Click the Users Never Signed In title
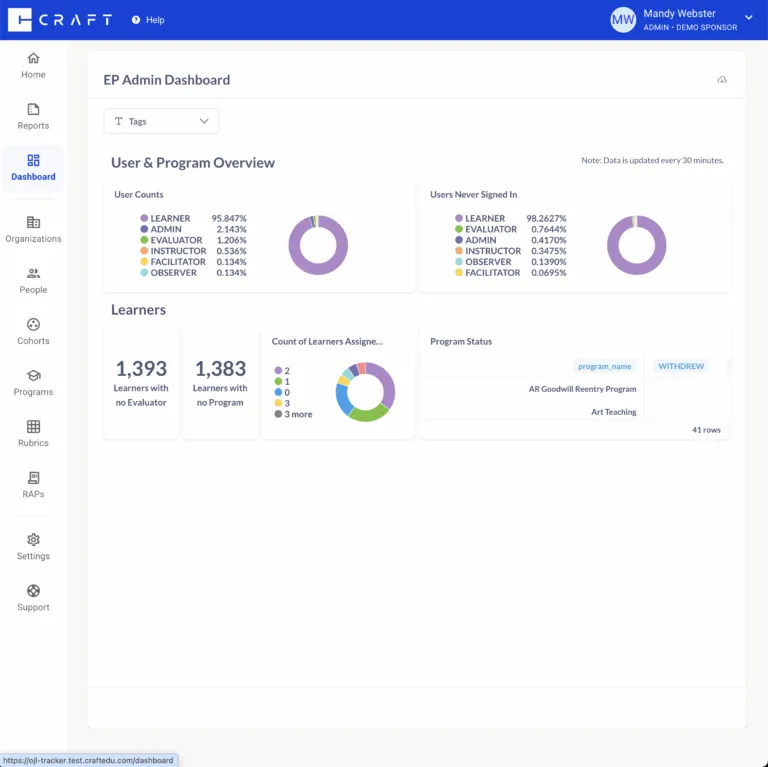 (474, 194)
